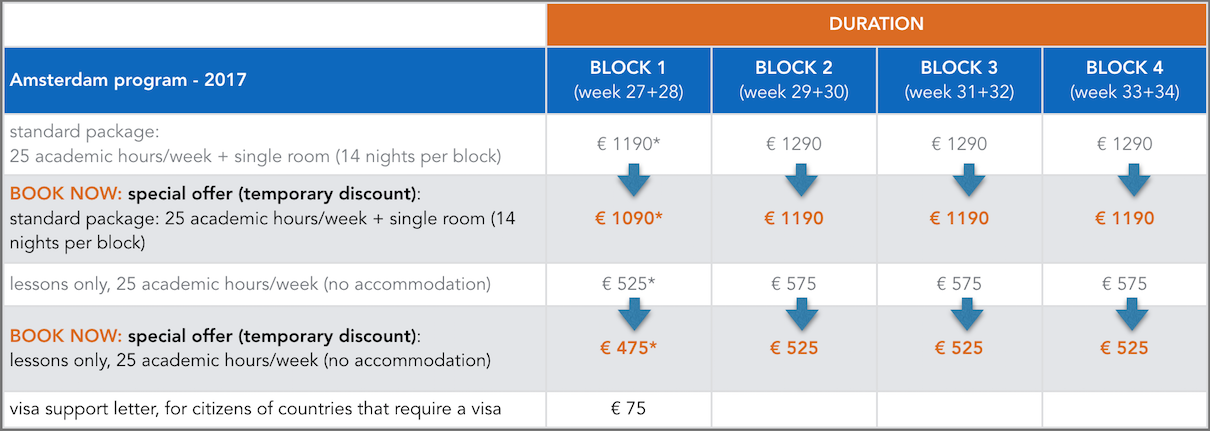Image resolution: width=1210 pixels, height=431 pixels.
Task: Click the blue arrow under Block 1 € 1190*
Action: tap(629, 181)
